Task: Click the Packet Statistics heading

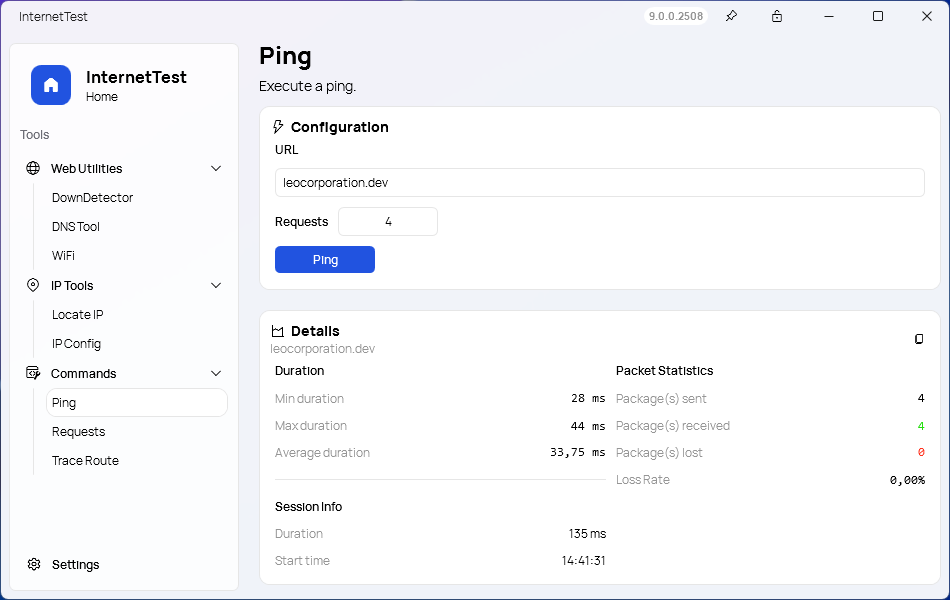Action: [665, 370]
